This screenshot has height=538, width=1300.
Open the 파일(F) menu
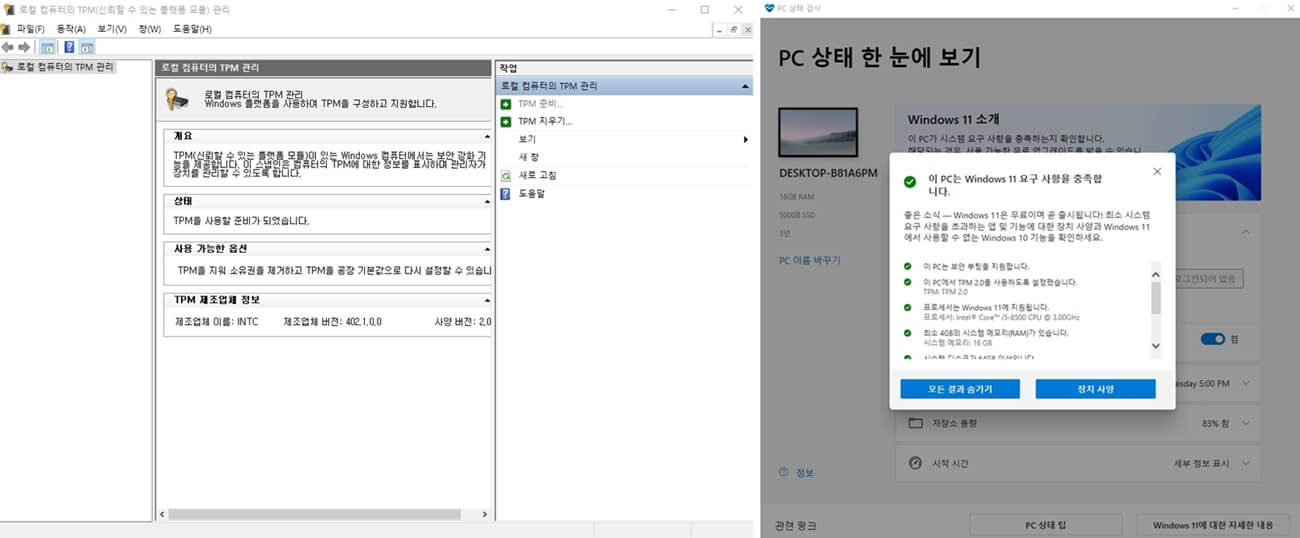tap(30, 29)
